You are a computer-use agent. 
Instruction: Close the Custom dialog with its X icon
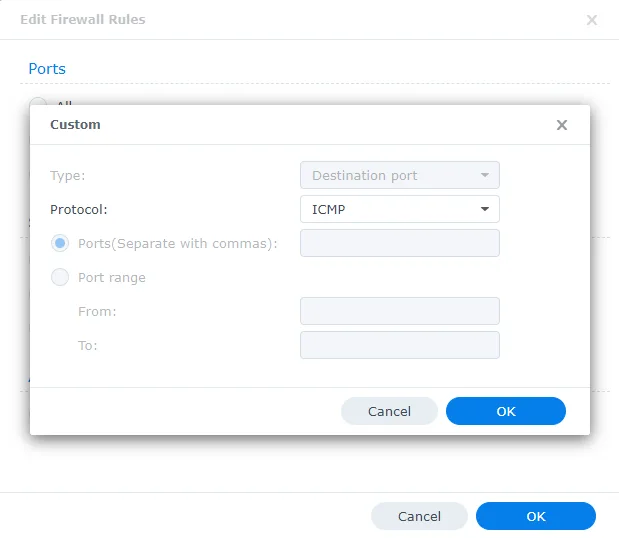coord(561,125)
